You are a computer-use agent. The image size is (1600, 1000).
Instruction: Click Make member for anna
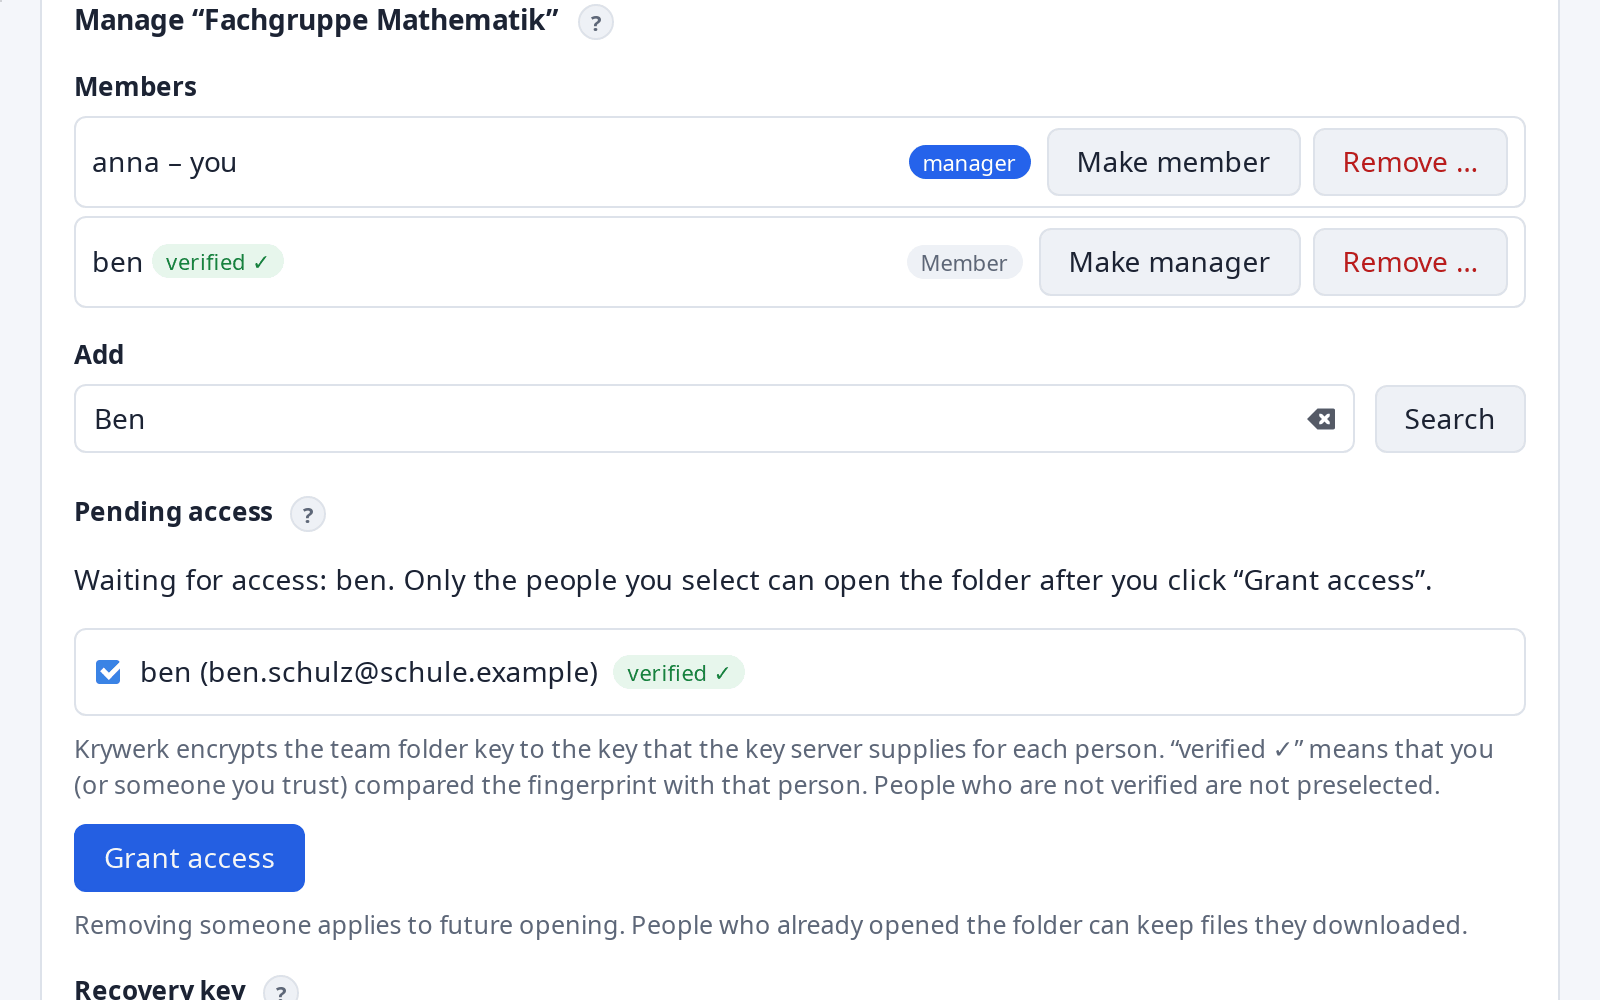(x=1173, y=162)
